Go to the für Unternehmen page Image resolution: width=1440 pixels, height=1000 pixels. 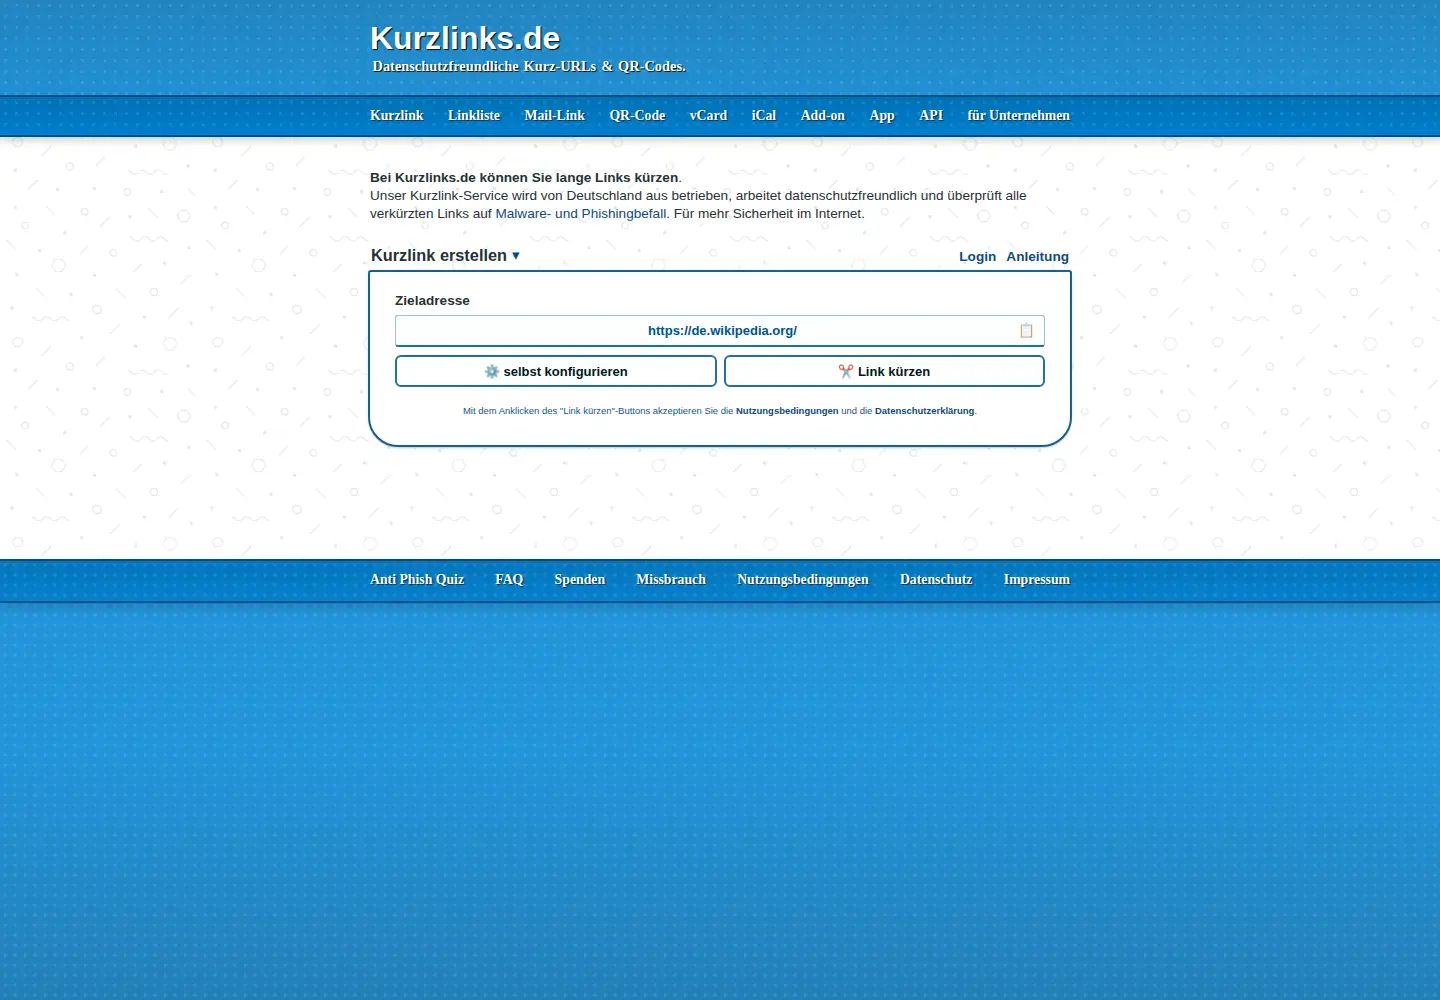click(1018, 116)
